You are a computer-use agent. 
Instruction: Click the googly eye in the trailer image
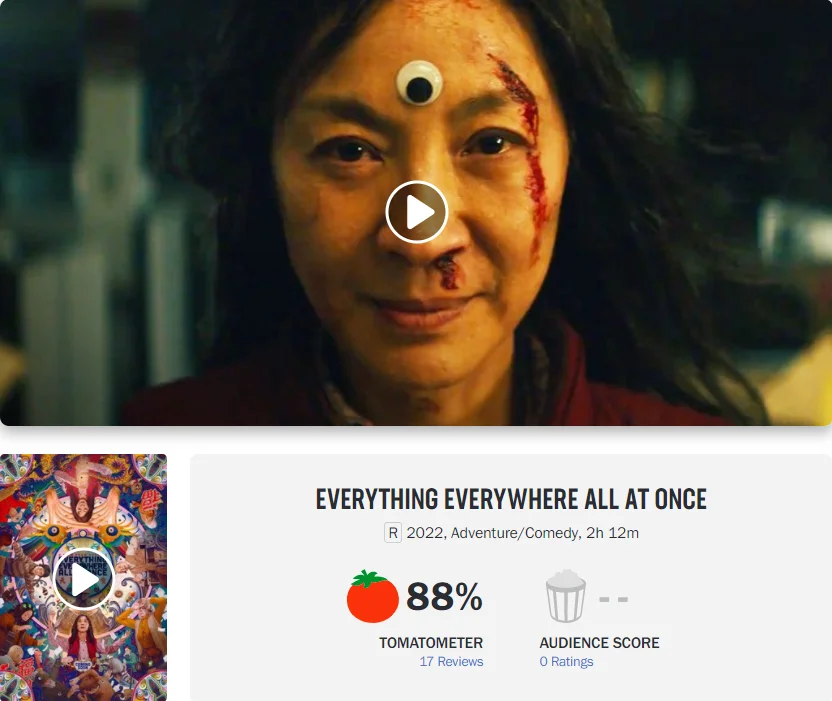[x=419, y=83]
